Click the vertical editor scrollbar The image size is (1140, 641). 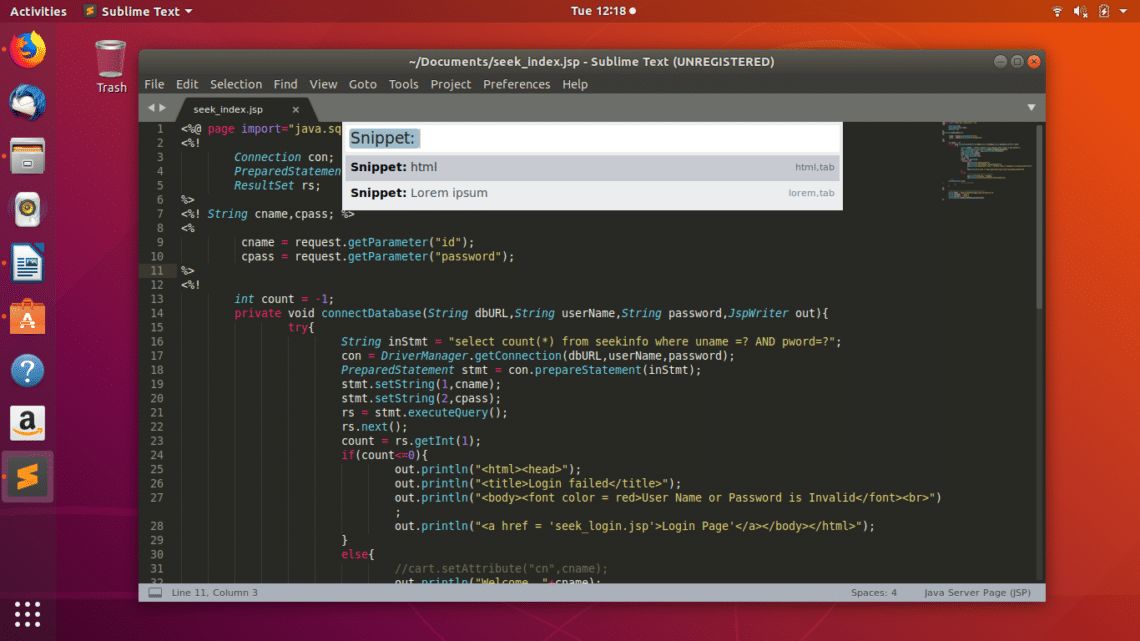[1040, 217]
